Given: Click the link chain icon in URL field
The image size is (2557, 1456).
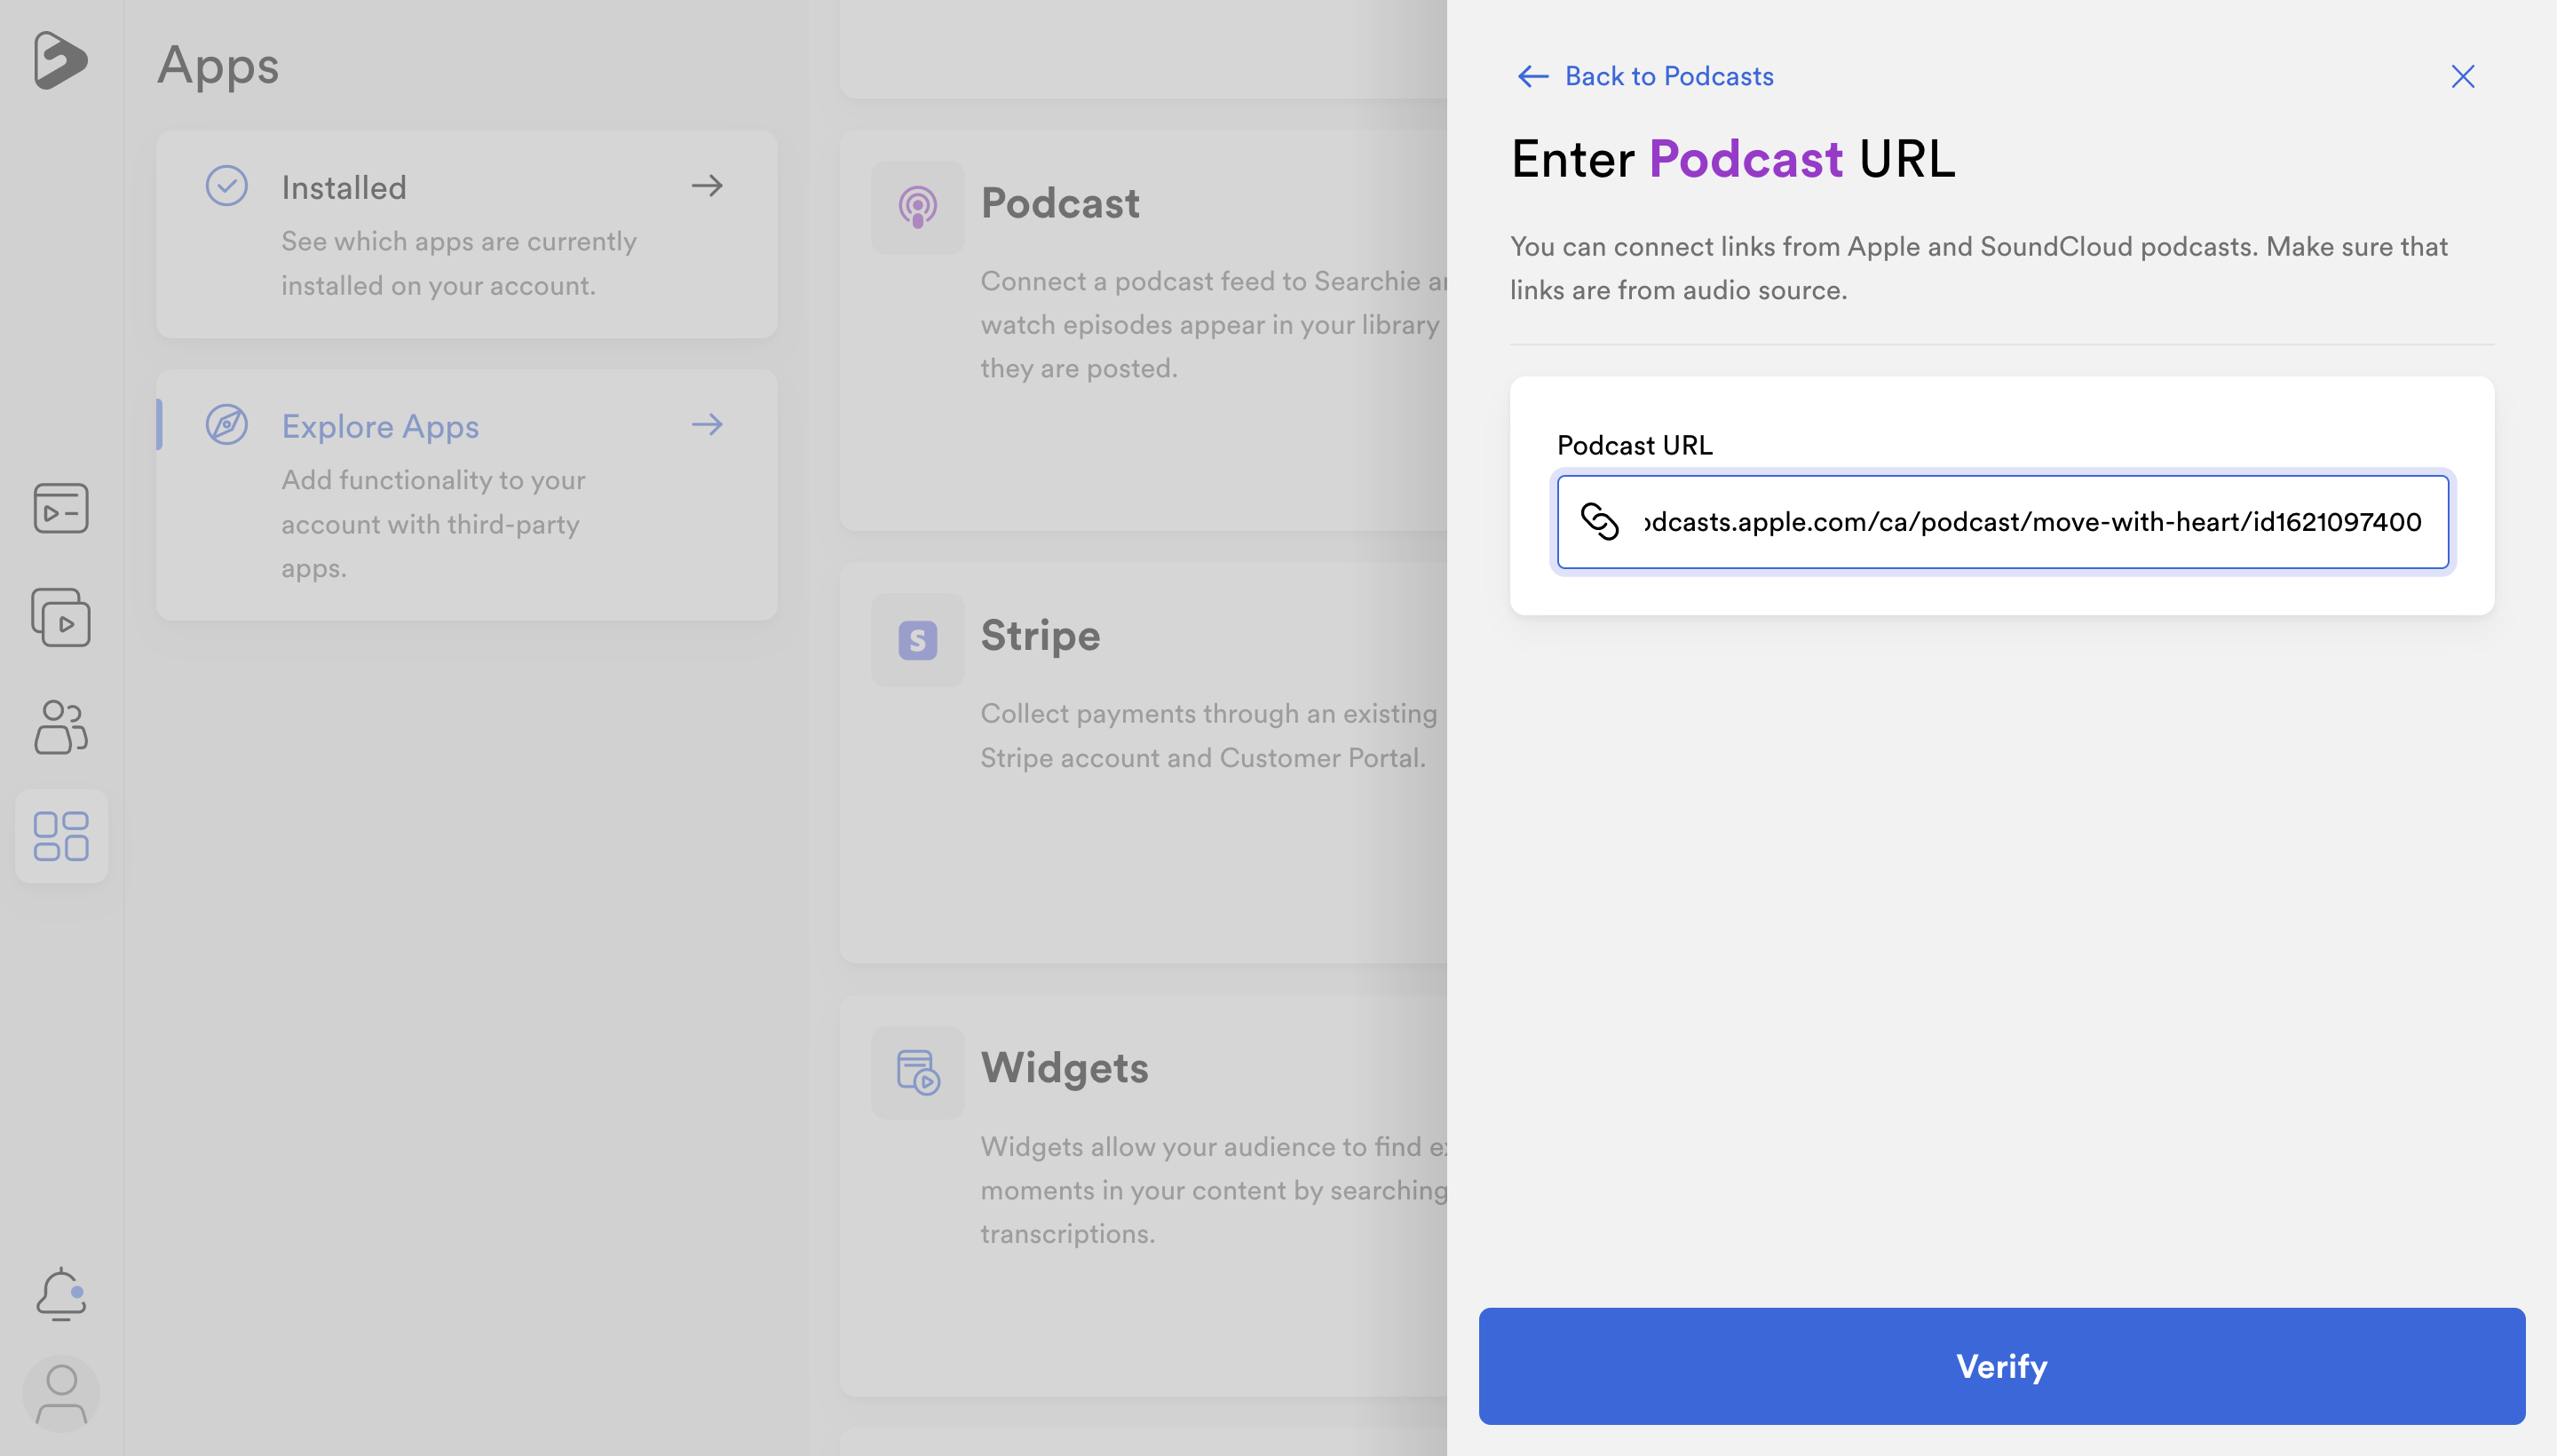Looking at the screenshot, I should (1599, 521).
